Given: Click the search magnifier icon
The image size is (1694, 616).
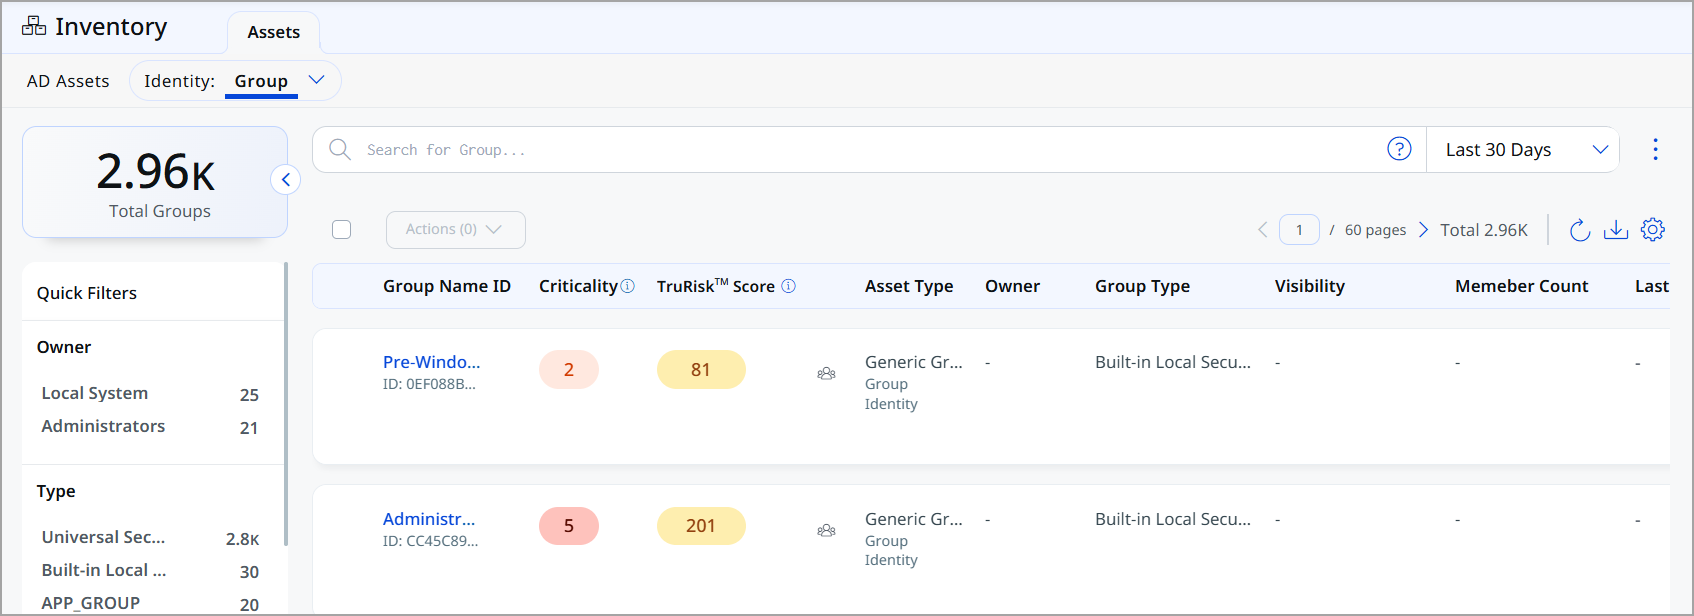Looking at the screenshot, I should [340, 149].
